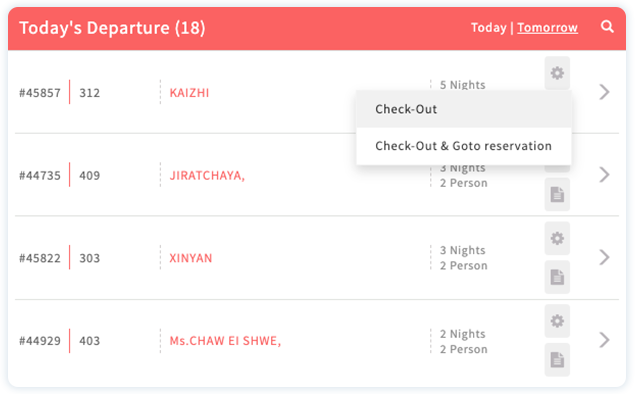The width and height of the screenshot is (635, 394).
Task: Expand XINYAN row using right chevron
Action: (x=604, y=257)
